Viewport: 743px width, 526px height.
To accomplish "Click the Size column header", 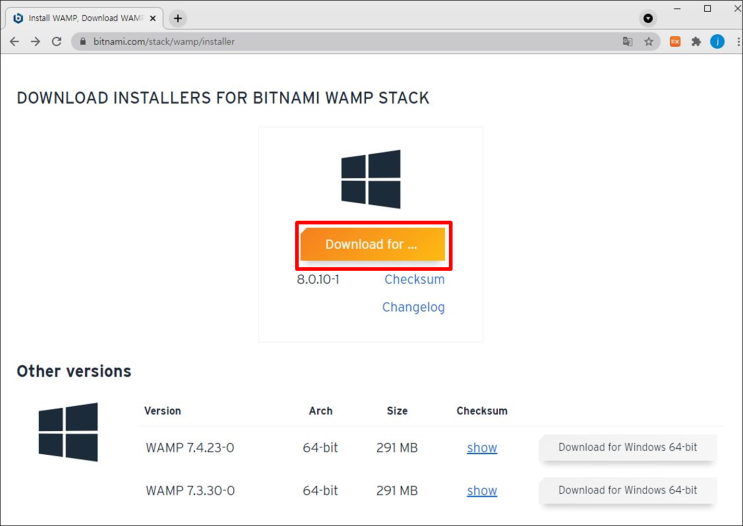I will tap(397, 411).
